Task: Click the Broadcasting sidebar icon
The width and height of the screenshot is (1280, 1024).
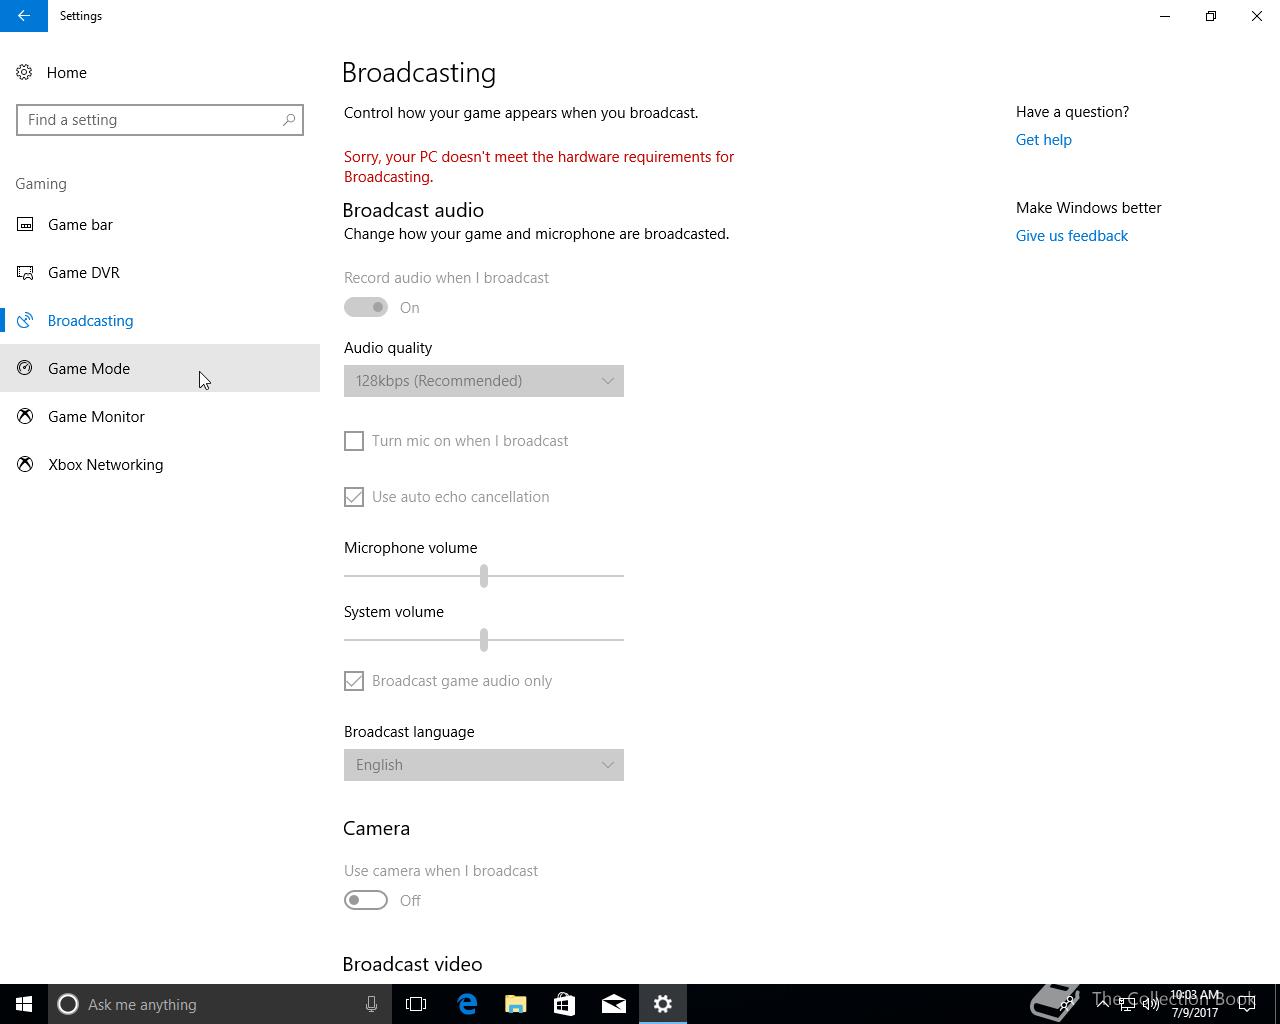Action: click(x=25, y=321)
